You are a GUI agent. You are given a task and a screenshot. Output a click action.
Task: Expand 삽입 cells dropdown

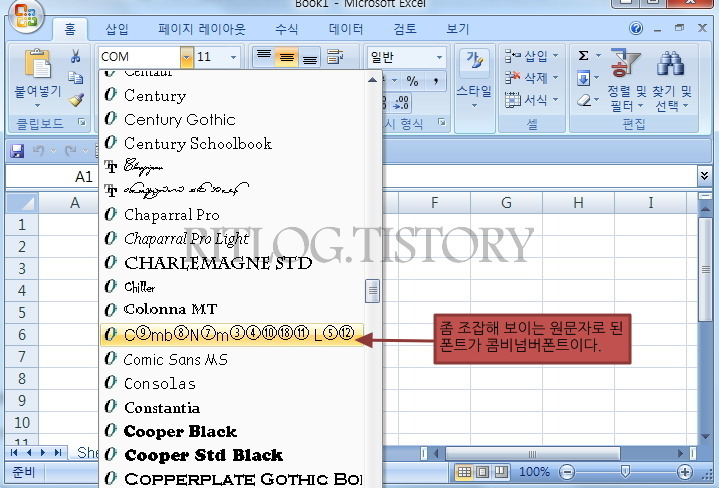coord(556,55)
